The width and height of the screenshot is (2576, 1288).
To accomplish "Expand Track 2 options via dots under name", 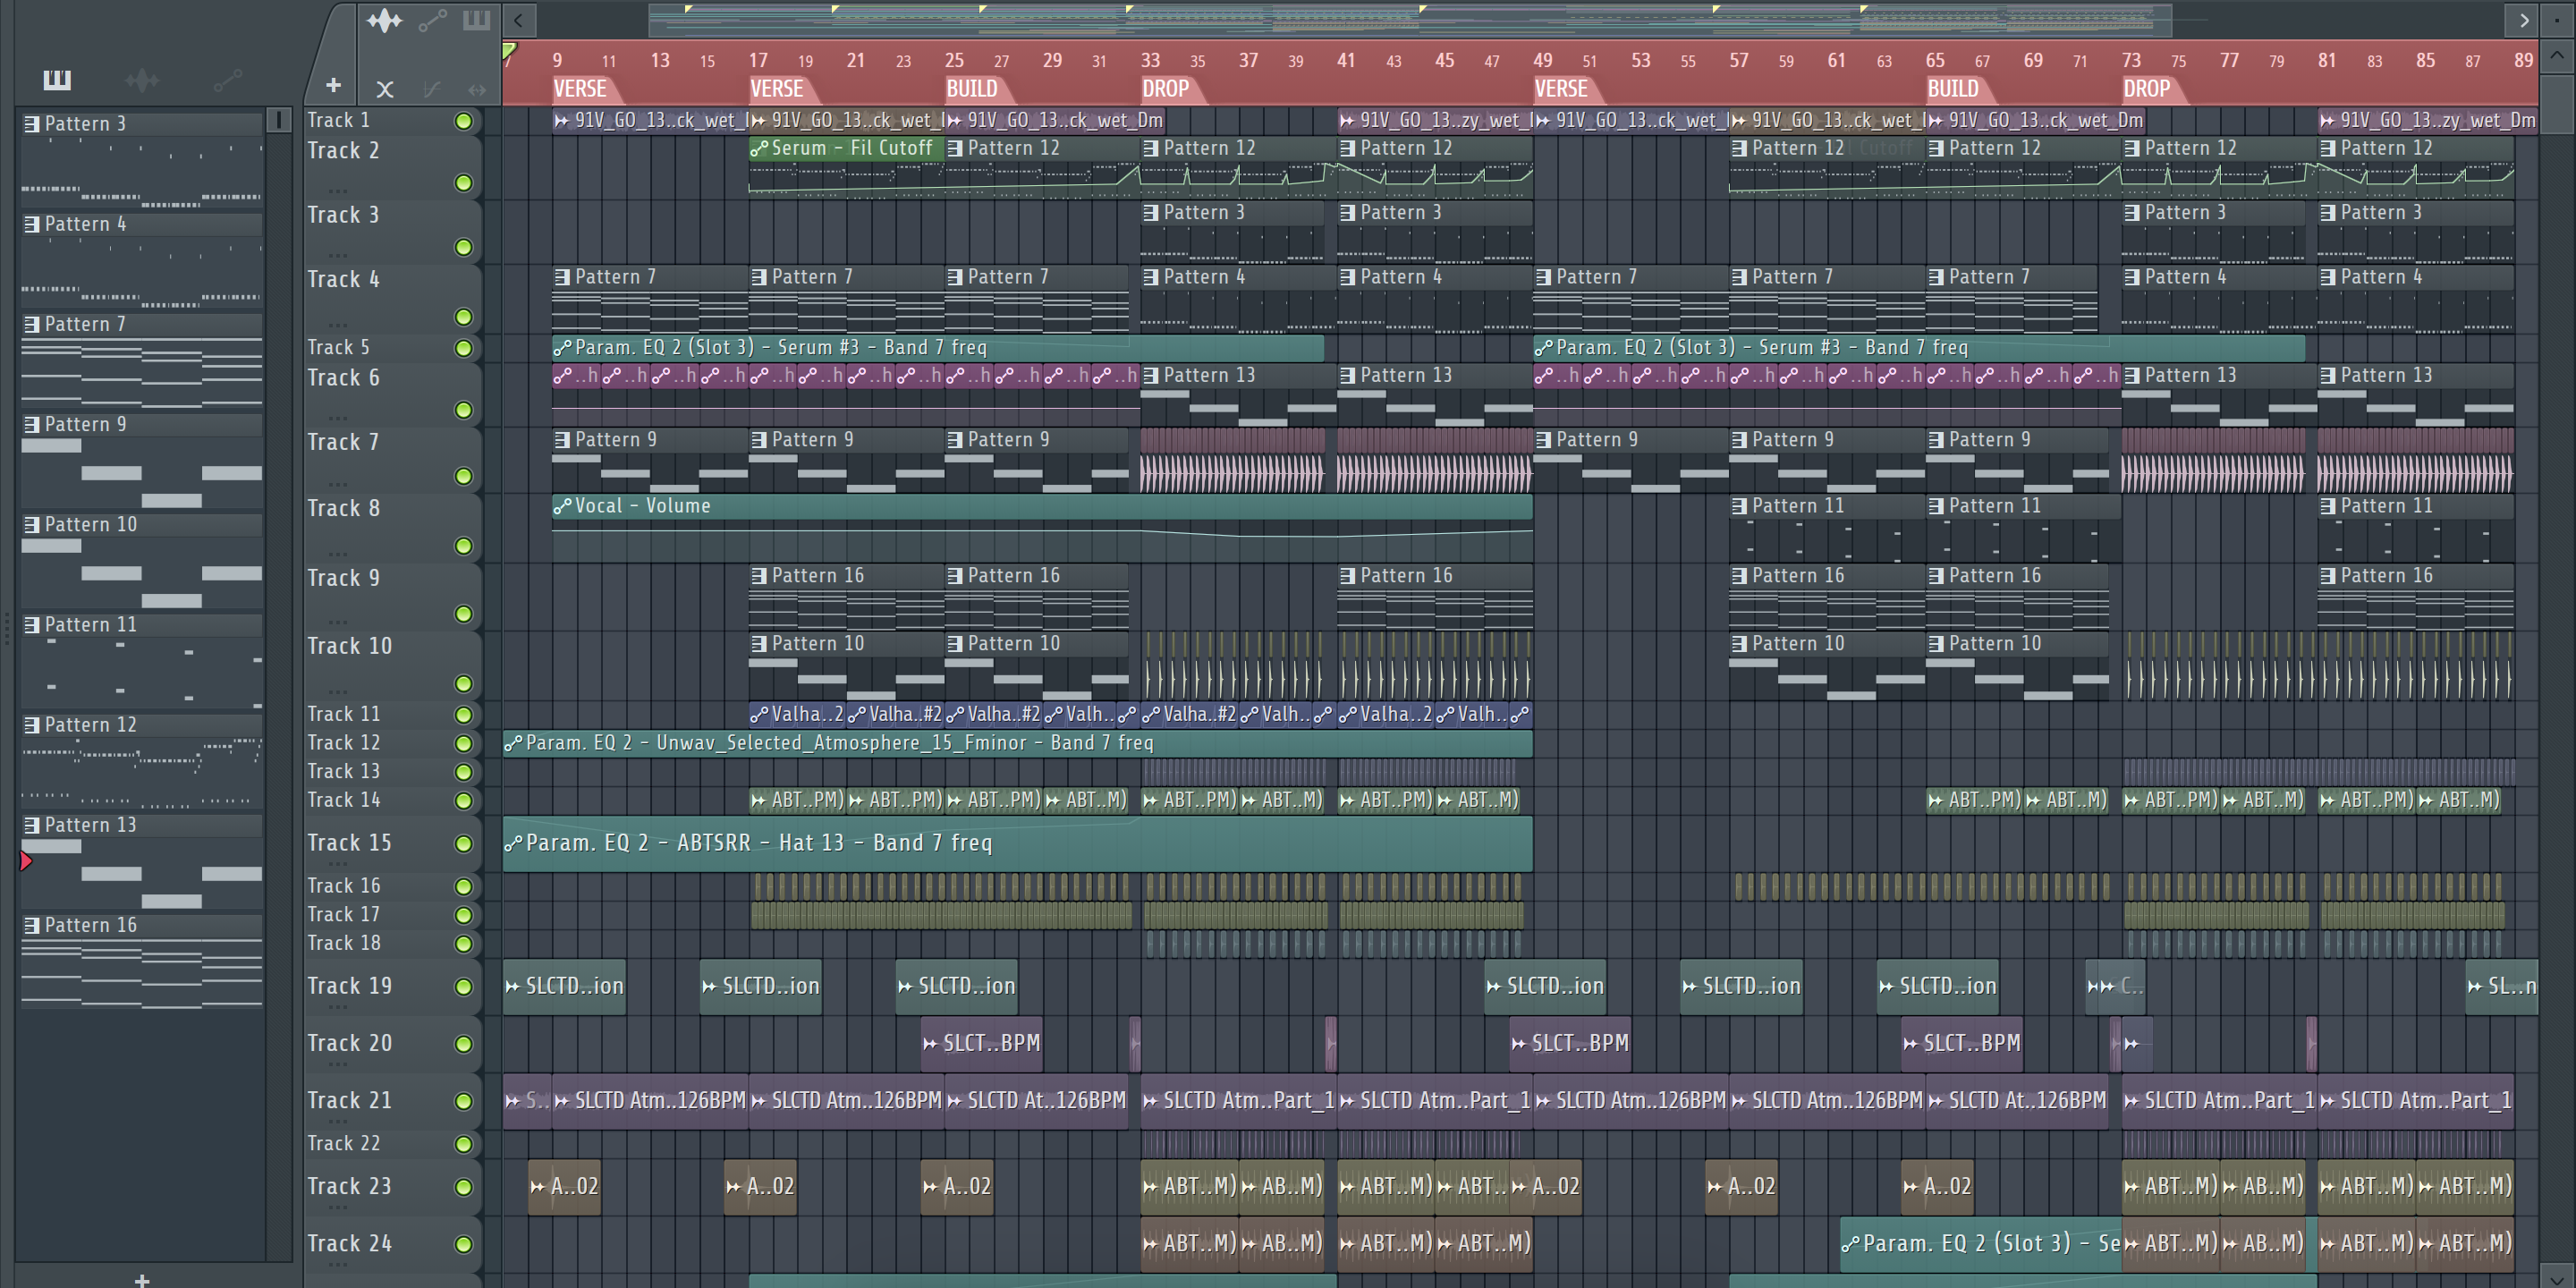I will pos(339,190).
